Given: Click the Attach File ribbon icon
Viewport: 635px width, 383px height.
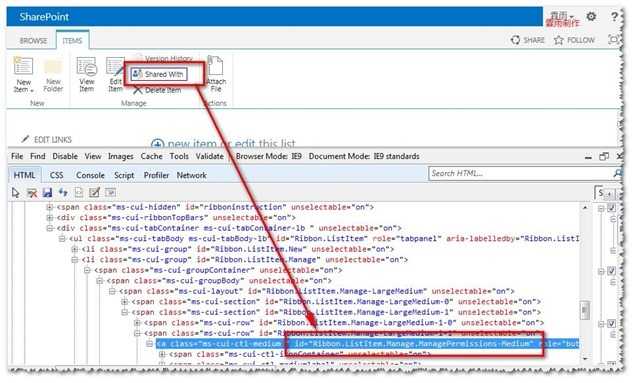Looking at the screenshot, I should pyautogui.click(x=215, y=66).
